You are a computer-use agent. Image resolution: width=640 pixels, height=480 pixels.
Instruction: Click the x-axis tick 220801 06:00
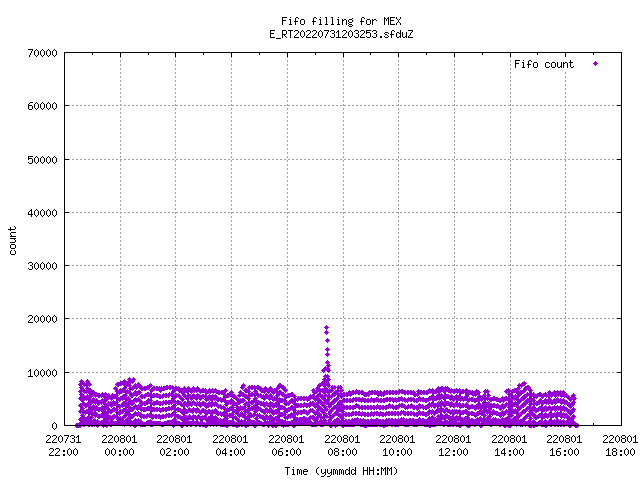tap(286, 446)
